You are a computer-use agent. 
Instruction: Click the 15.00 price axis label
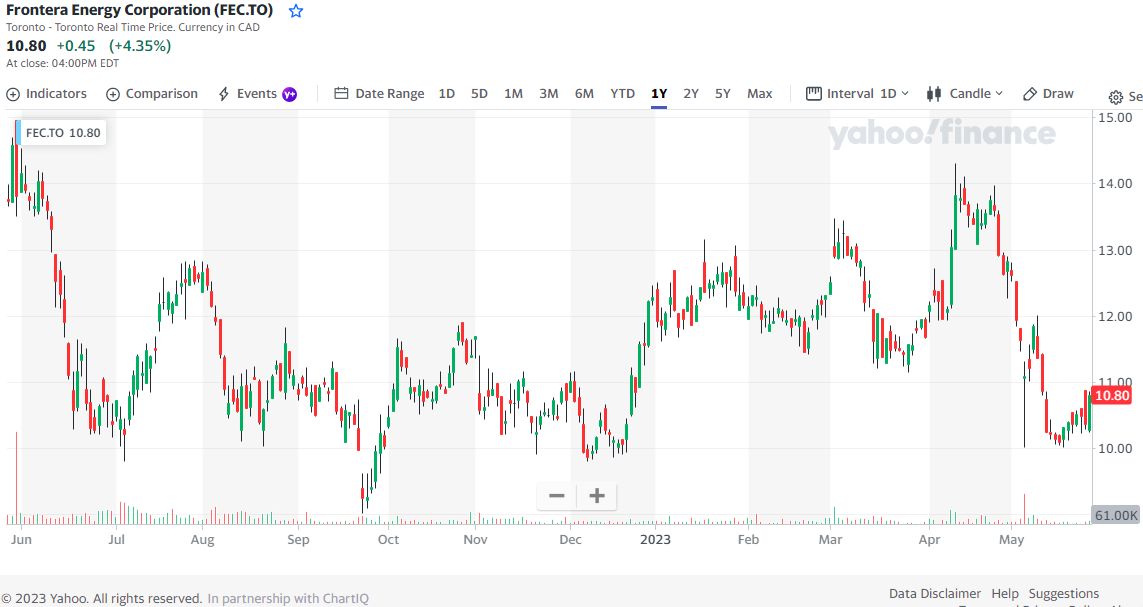pyautogui.click(x=1115, y=117)
